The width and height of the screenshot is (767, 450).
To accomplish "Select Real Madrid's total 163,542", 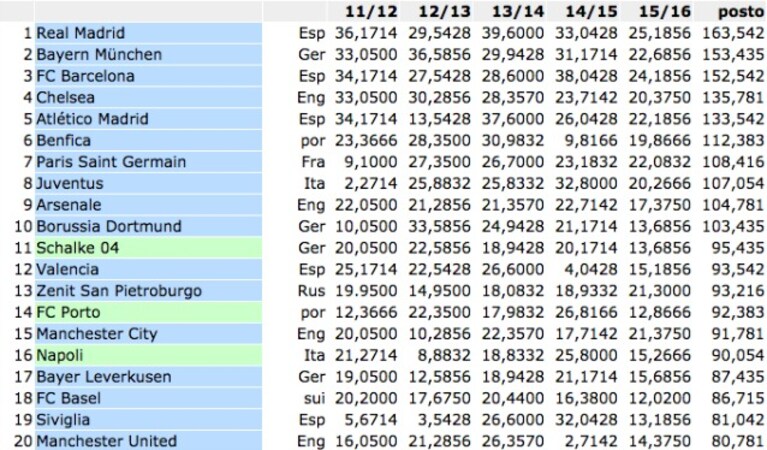I will click(733, 33).
